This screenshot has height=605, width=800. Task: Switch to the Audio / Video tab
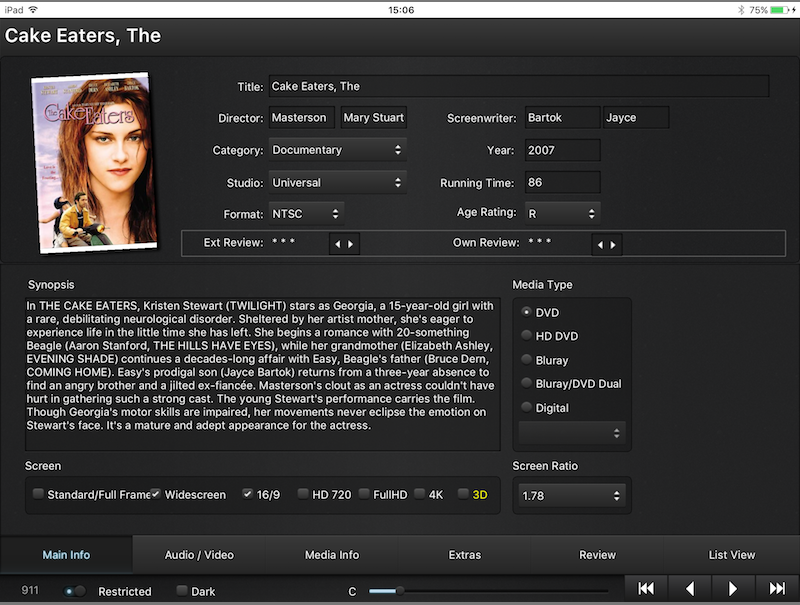(198, 555)
